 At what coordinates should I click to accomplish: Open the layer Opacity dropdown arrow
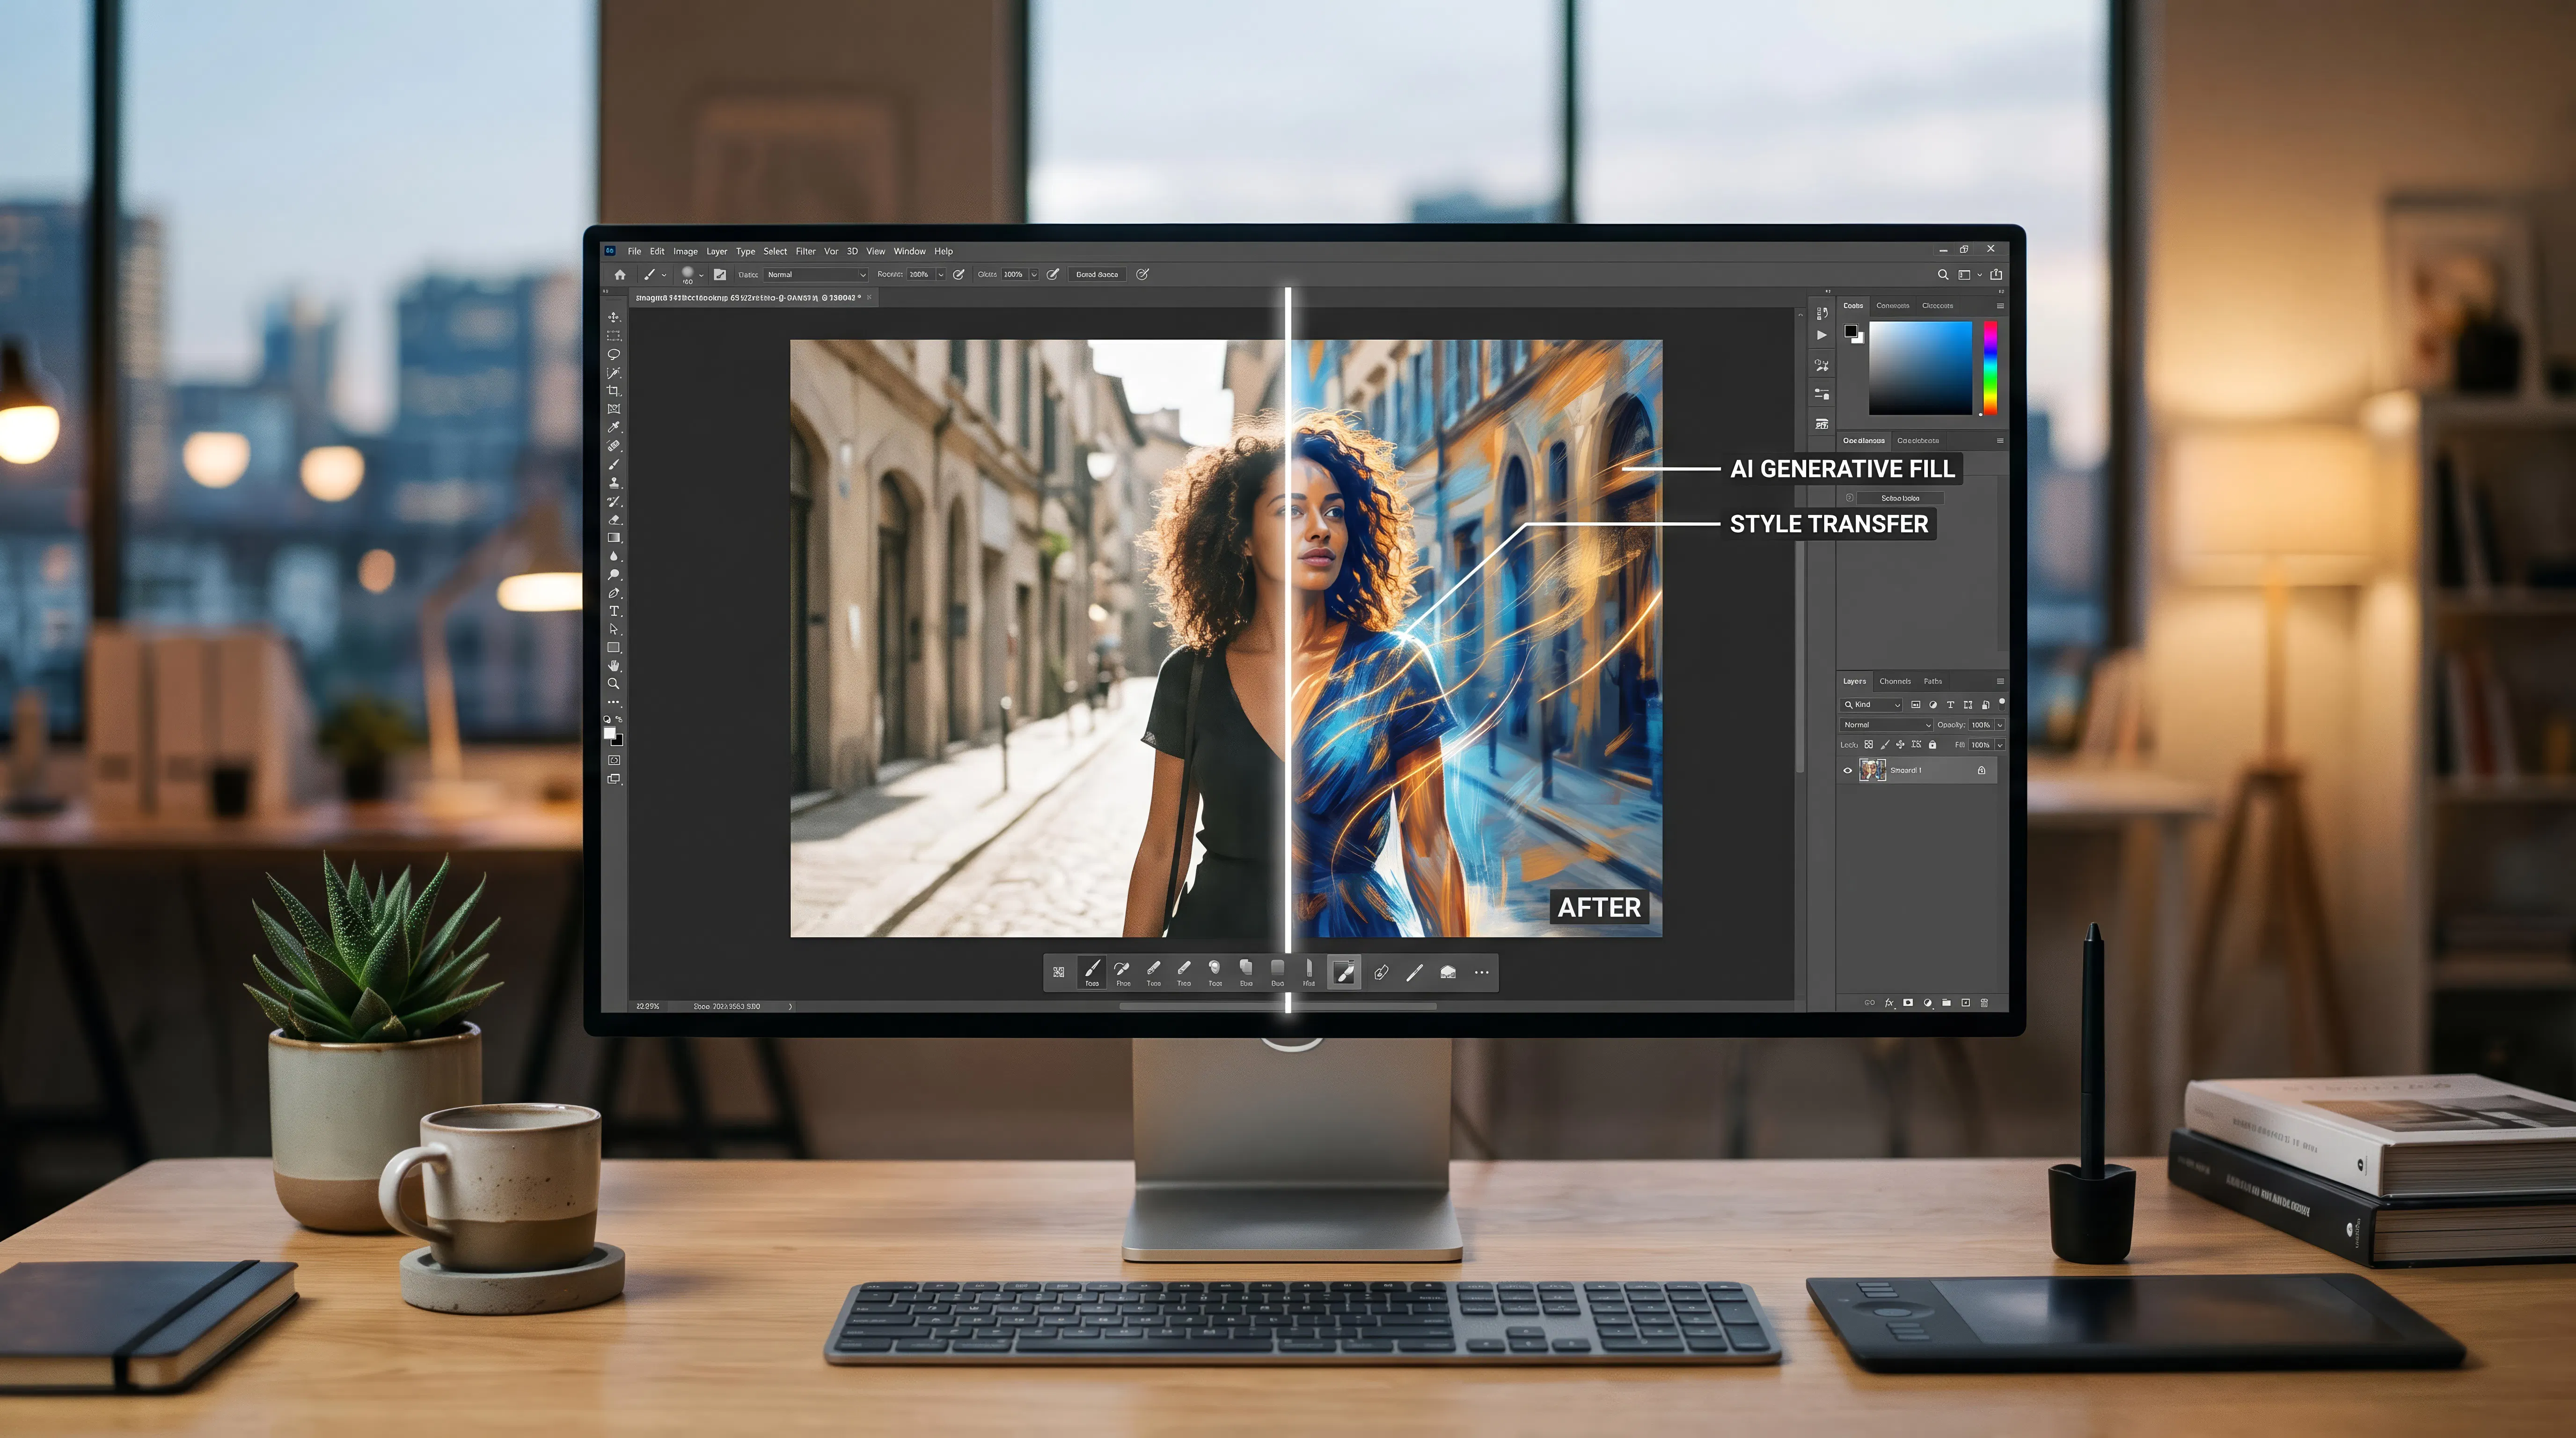2000,725
